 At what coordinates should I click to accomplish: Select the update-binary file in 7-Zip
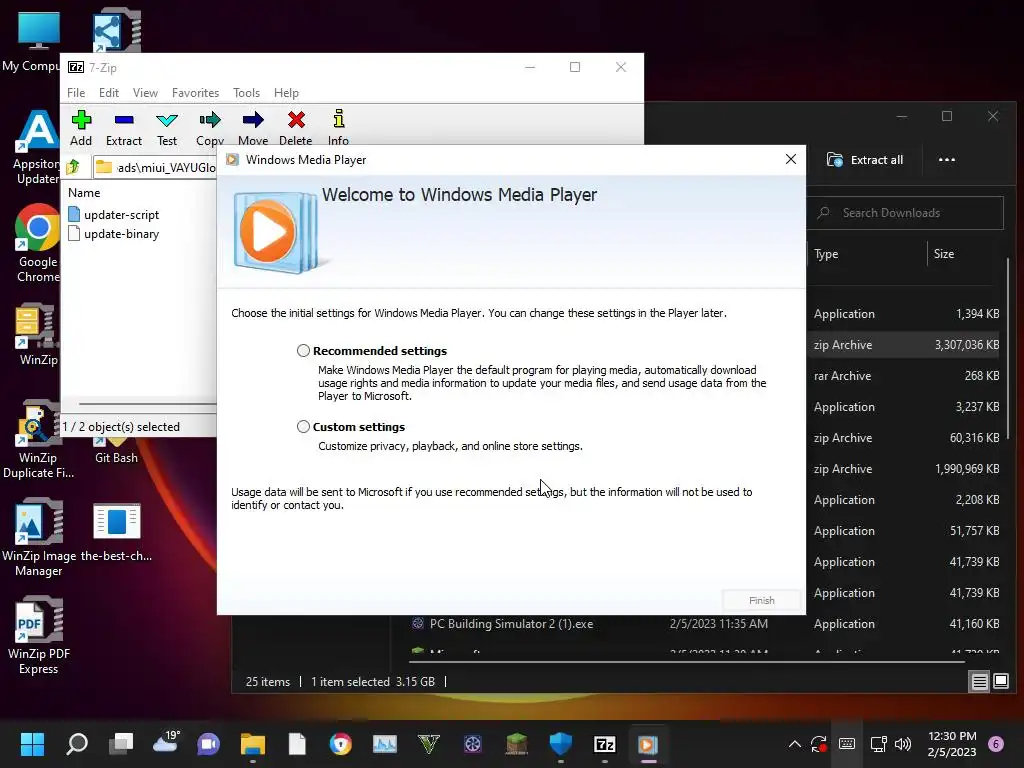(114, 234)
